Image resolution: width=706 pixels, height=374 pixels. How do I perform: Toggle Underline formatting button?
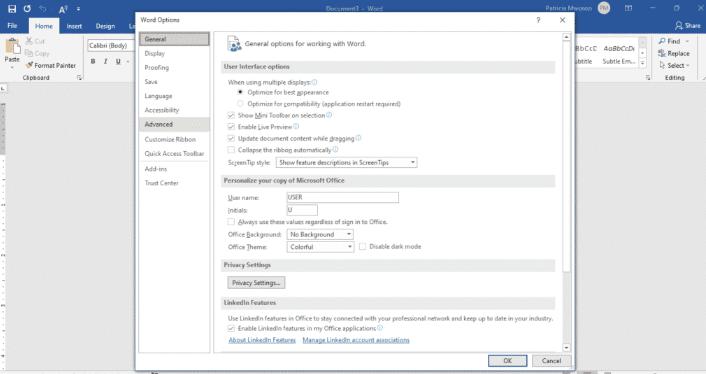click(x=118, y=61)
